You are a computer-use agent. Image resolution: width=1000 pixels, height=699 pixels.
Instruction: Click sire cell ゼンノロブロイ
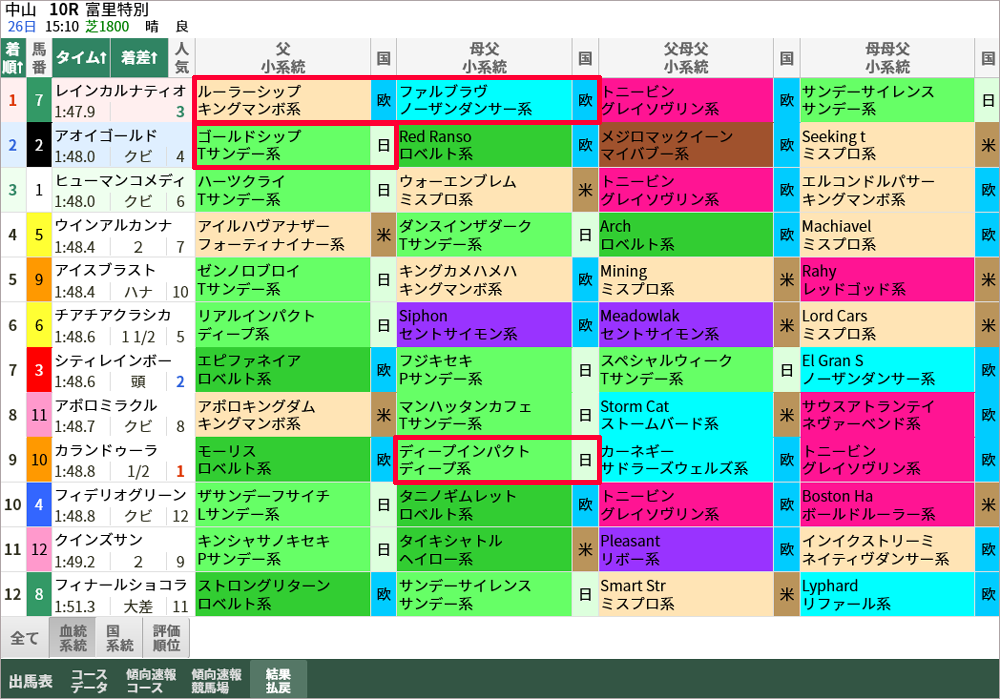(x=283, y=279)
